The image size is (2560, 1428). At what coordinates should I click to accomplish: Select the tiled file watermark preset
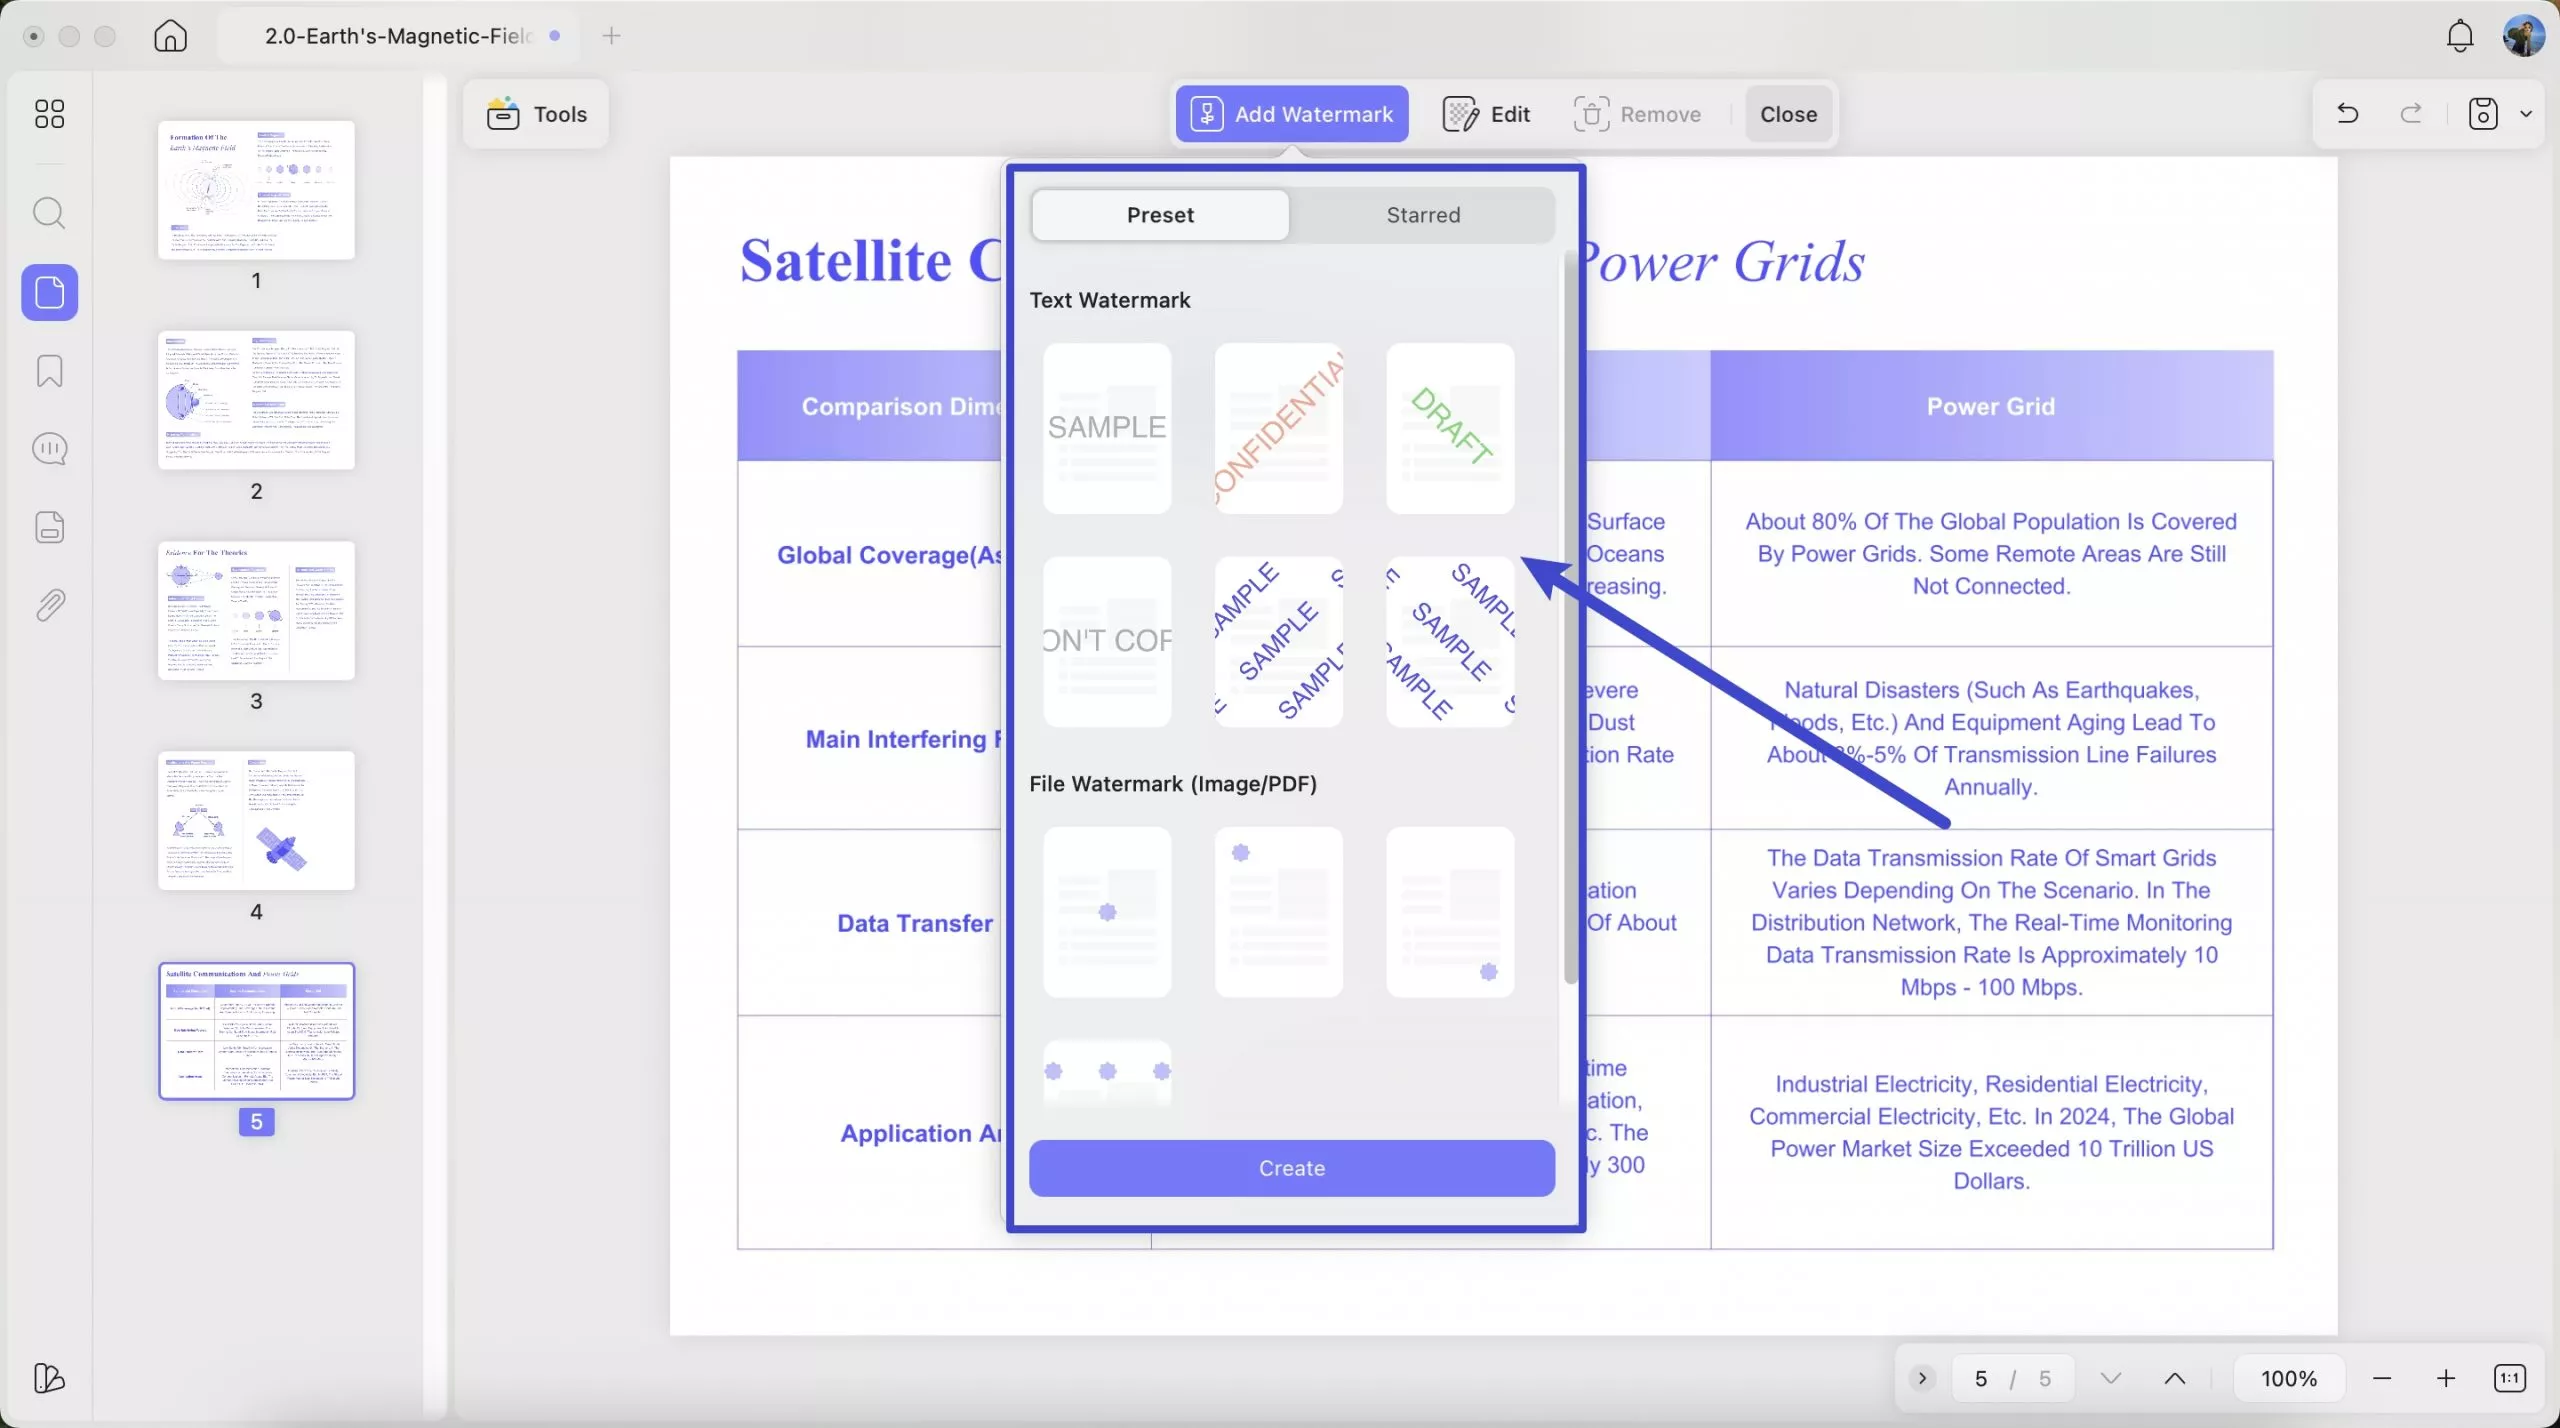[x=1107, y=1073]
